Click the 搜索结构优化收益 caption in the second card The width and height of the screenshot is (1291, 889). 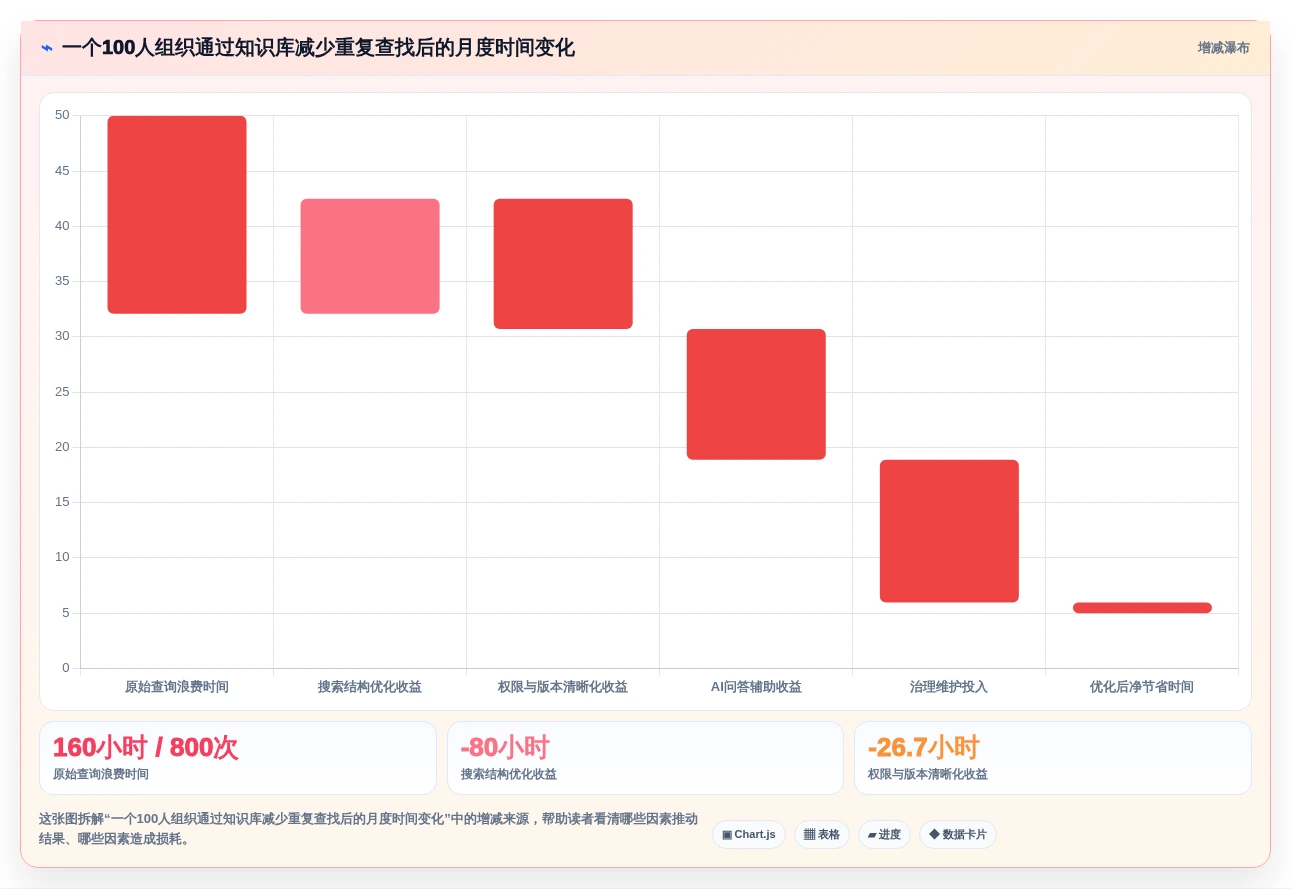[x=509, y=774]
